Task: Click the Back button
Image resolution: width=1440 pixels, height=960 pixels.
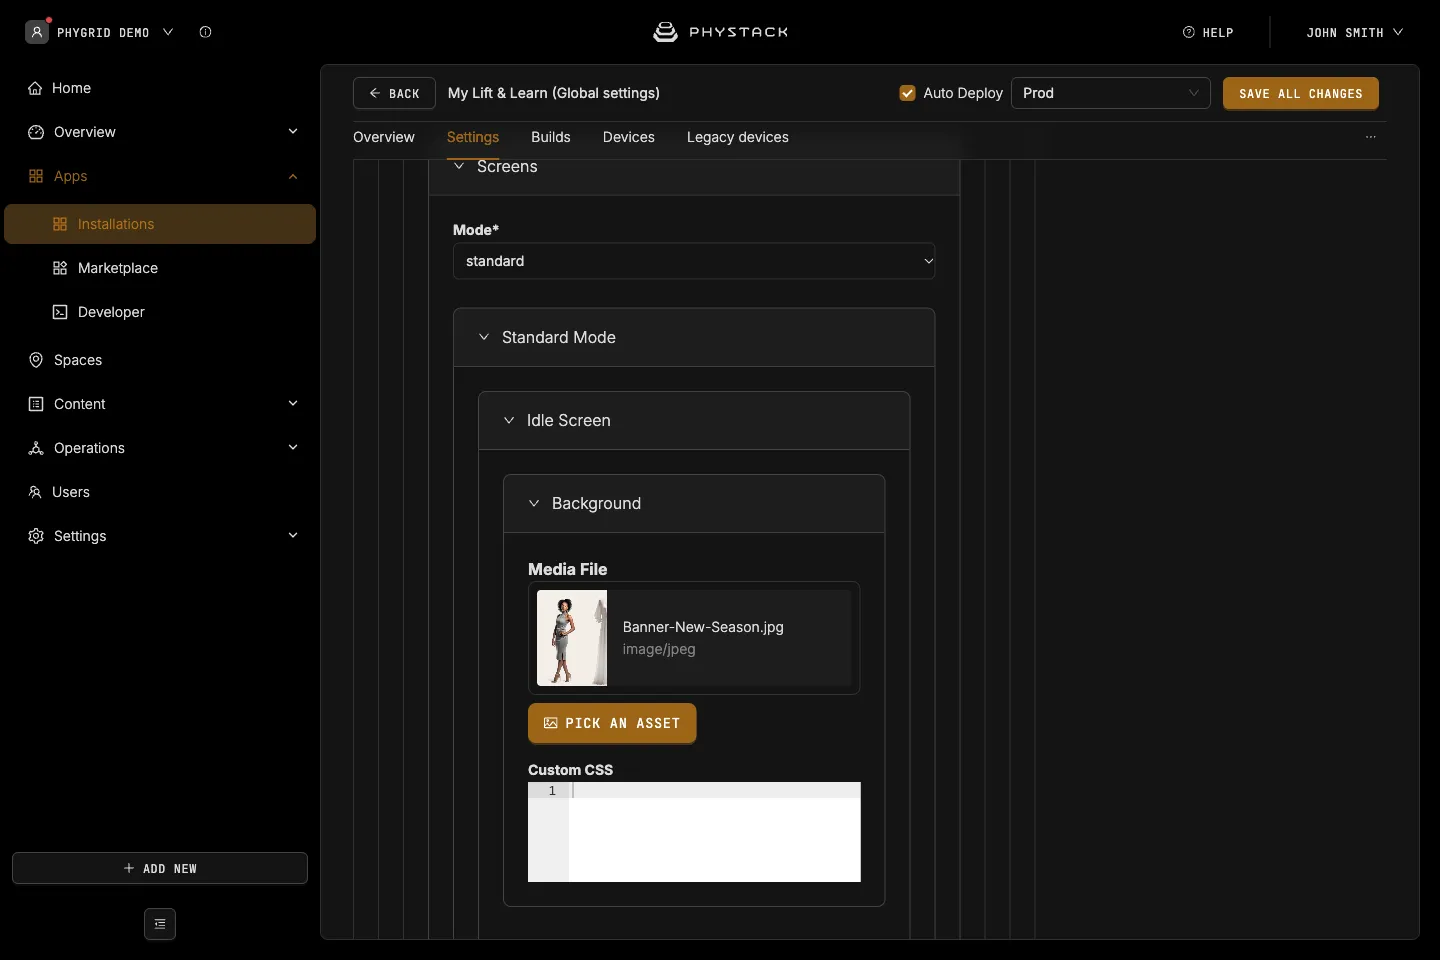Action: coord(394,93)
